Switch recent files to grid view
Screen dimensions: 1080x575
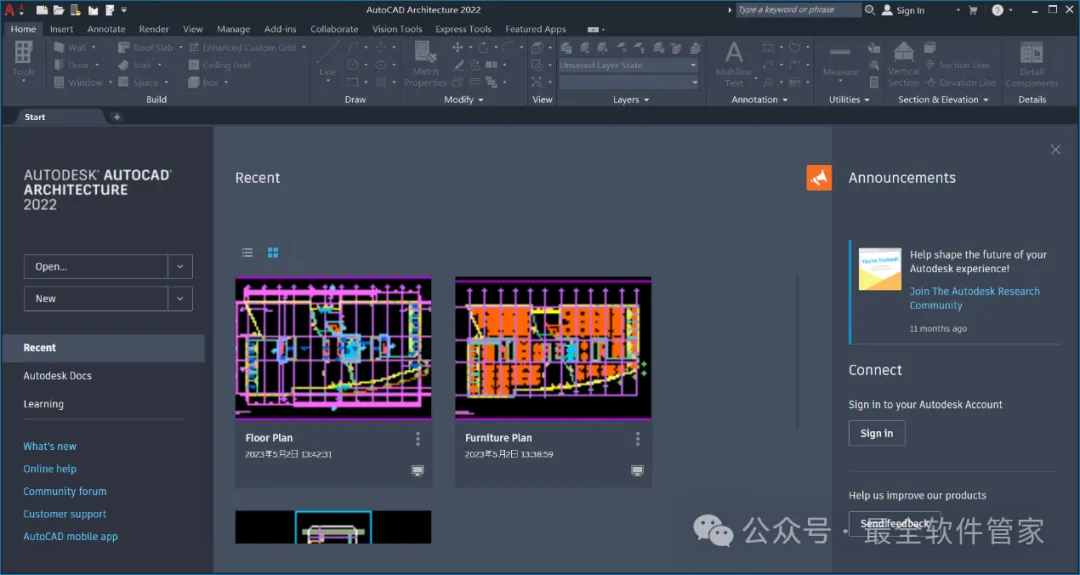pyautogui.click(x=273, y=253)
